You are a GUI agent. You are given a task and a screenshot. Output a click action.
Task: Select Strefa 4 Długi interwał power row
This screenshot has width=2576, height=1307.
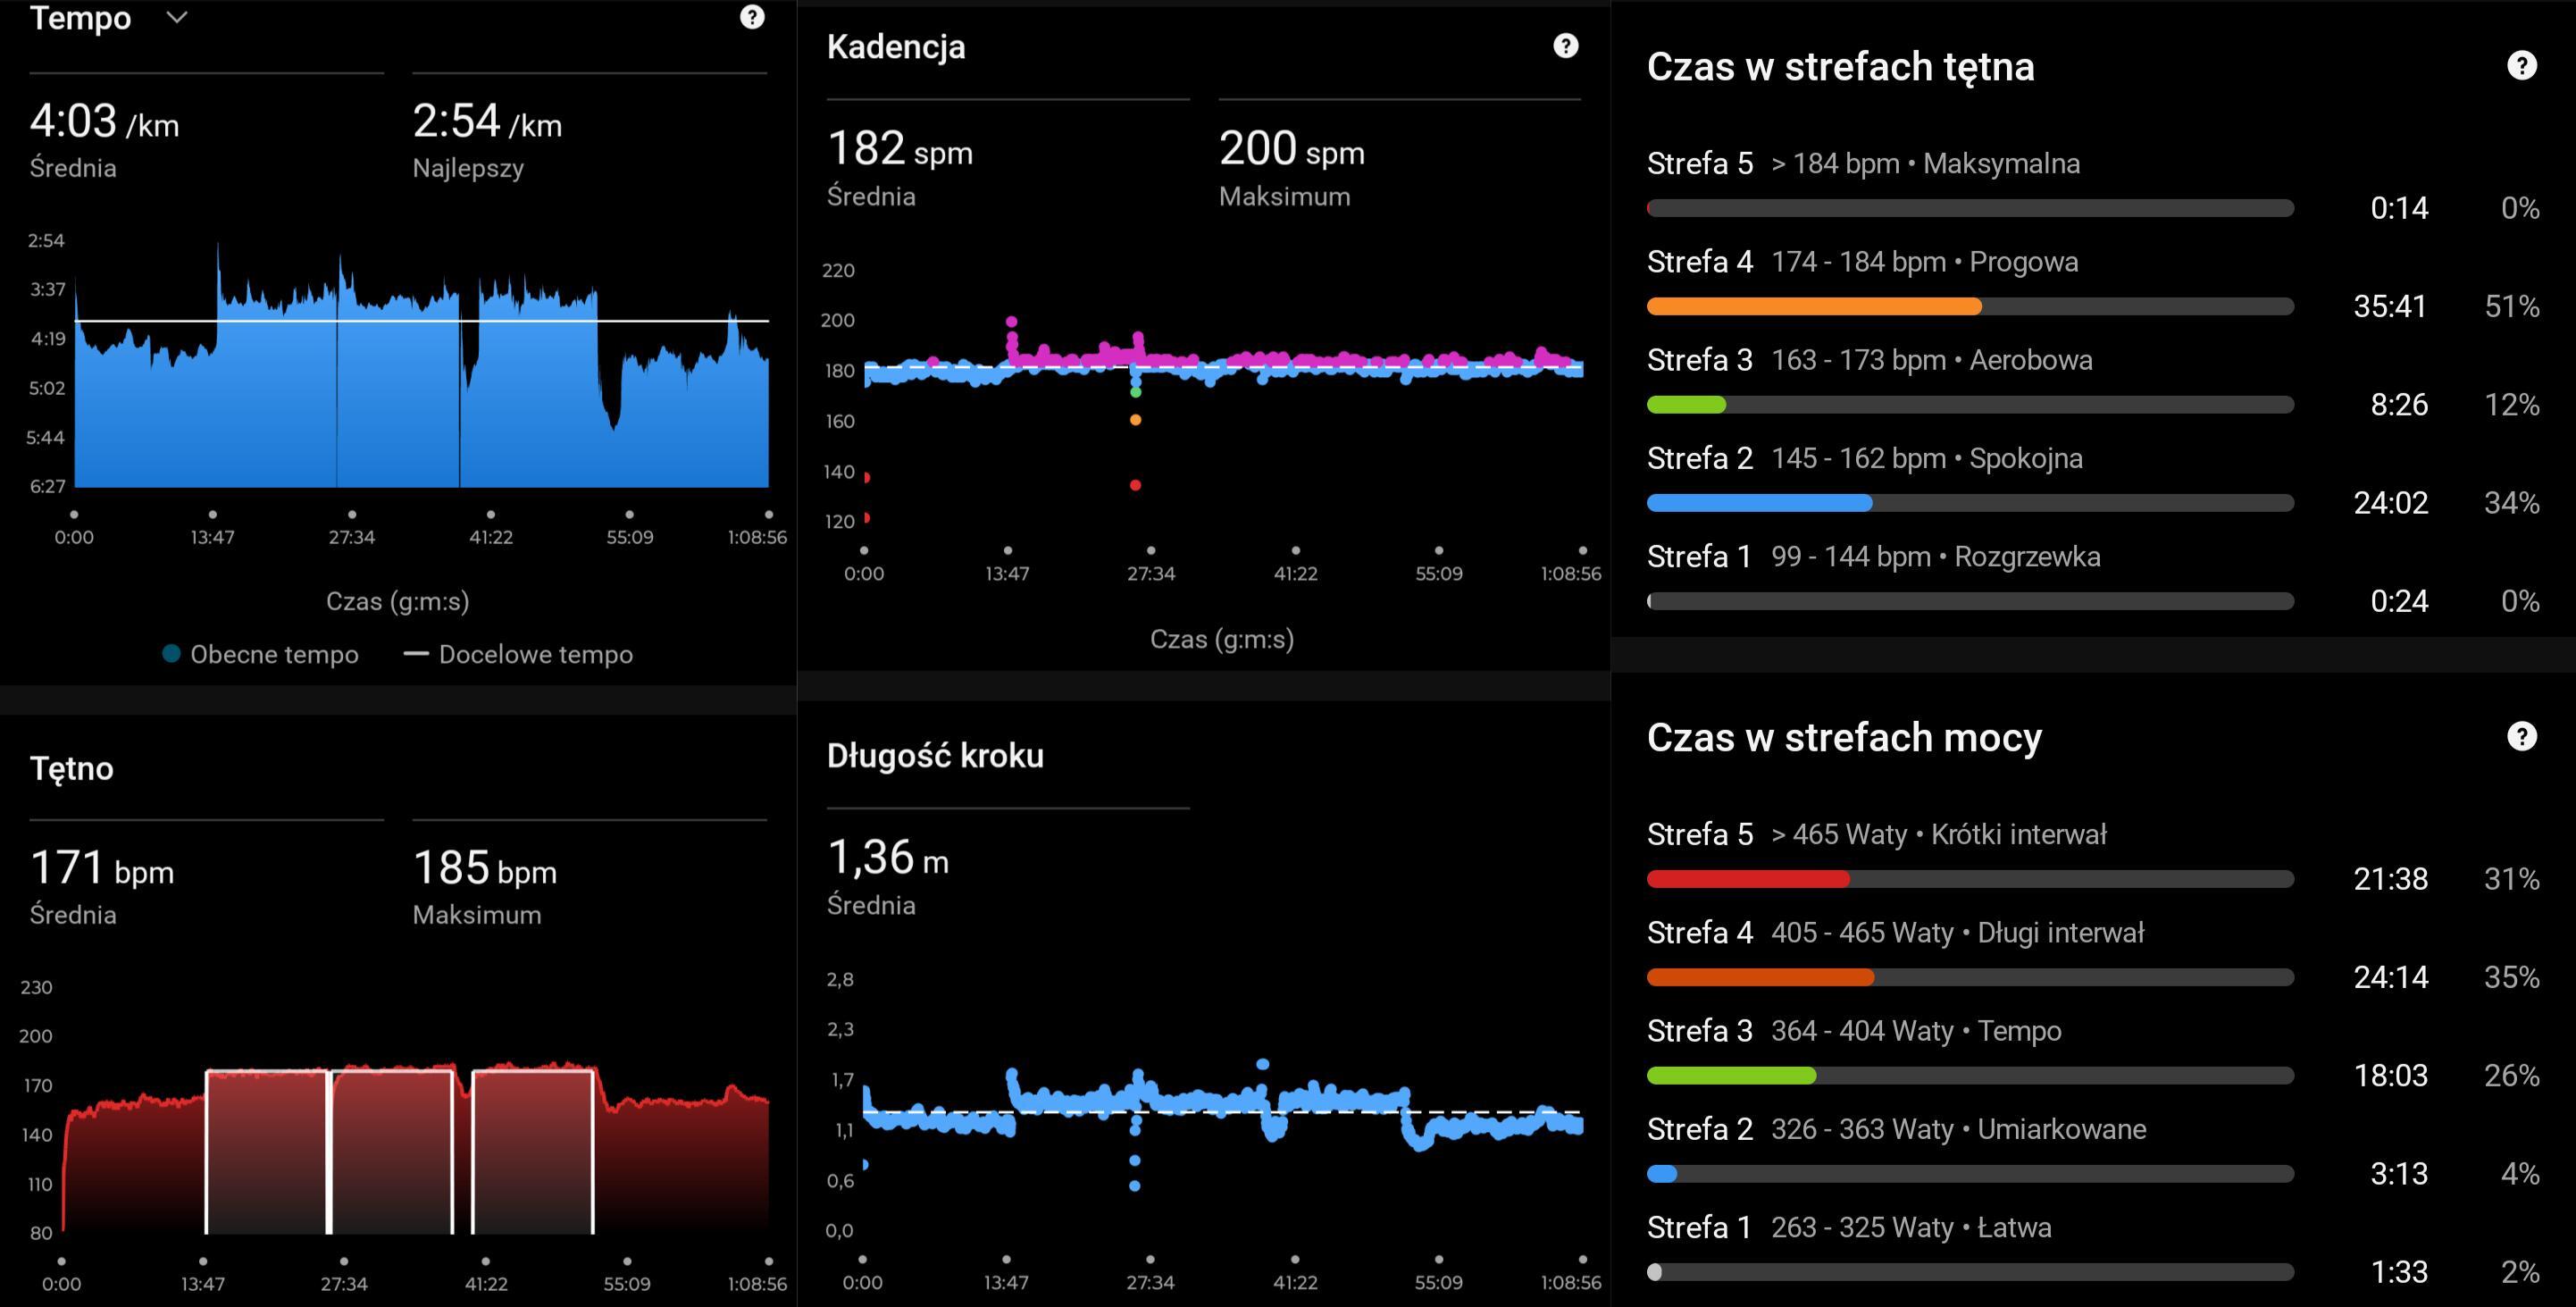coord(1895,933)
